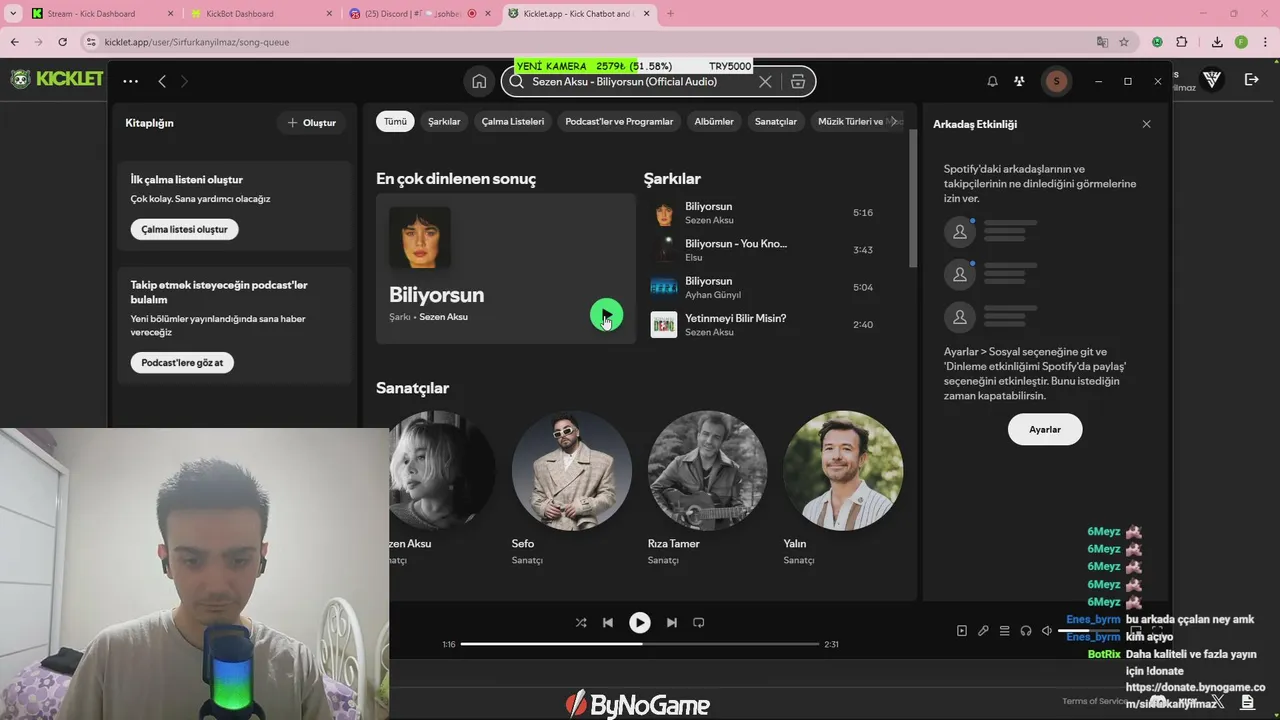Go forward in Spotify navigation
This screenshot has height=720, width=1280.
(184, 81)
